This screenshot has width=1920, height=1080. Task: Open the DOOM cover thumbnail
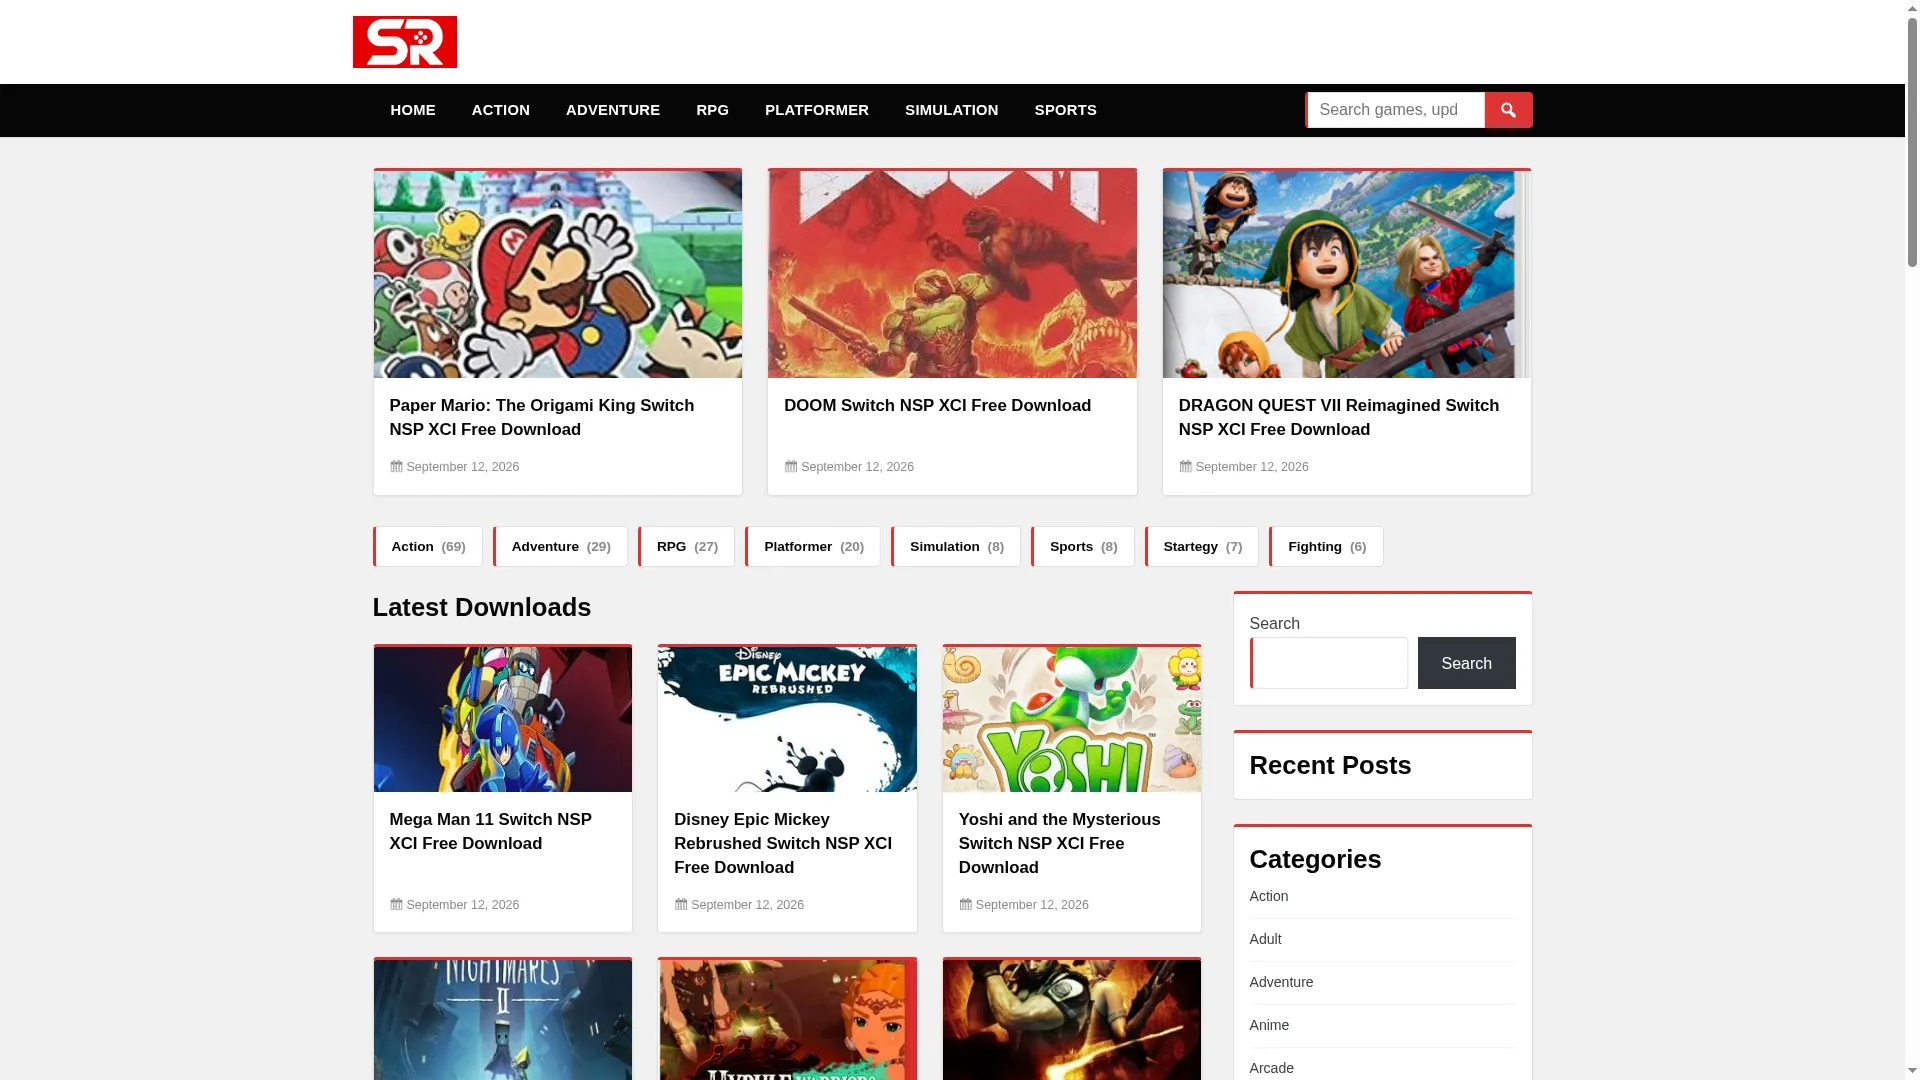[x=952, y=274]
